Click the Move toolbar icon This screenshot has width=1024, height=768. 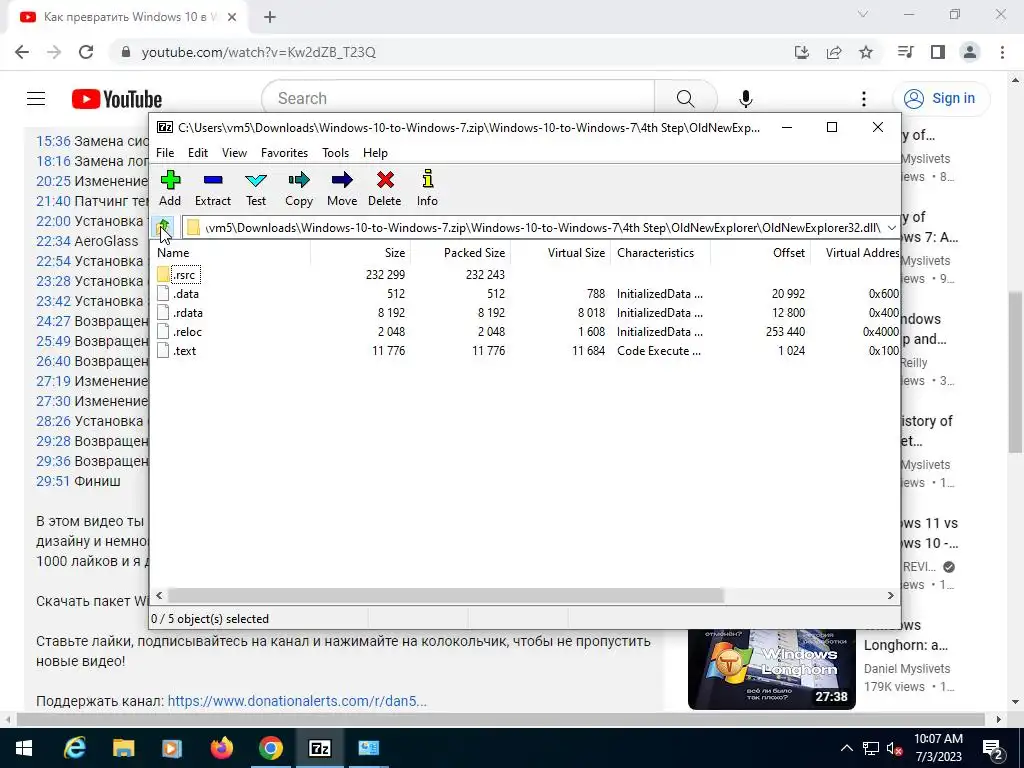pyautogui.click(x=342, y=188)
